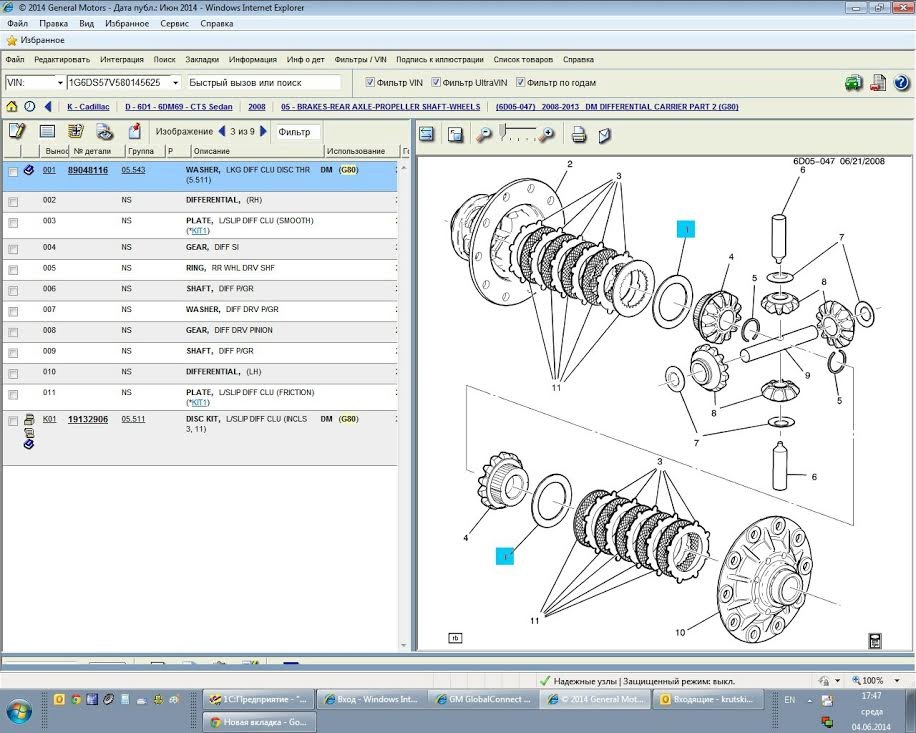Click the K - Cadillac breadcrumb link
916x733 pixels.
click(x=90, y=106)
